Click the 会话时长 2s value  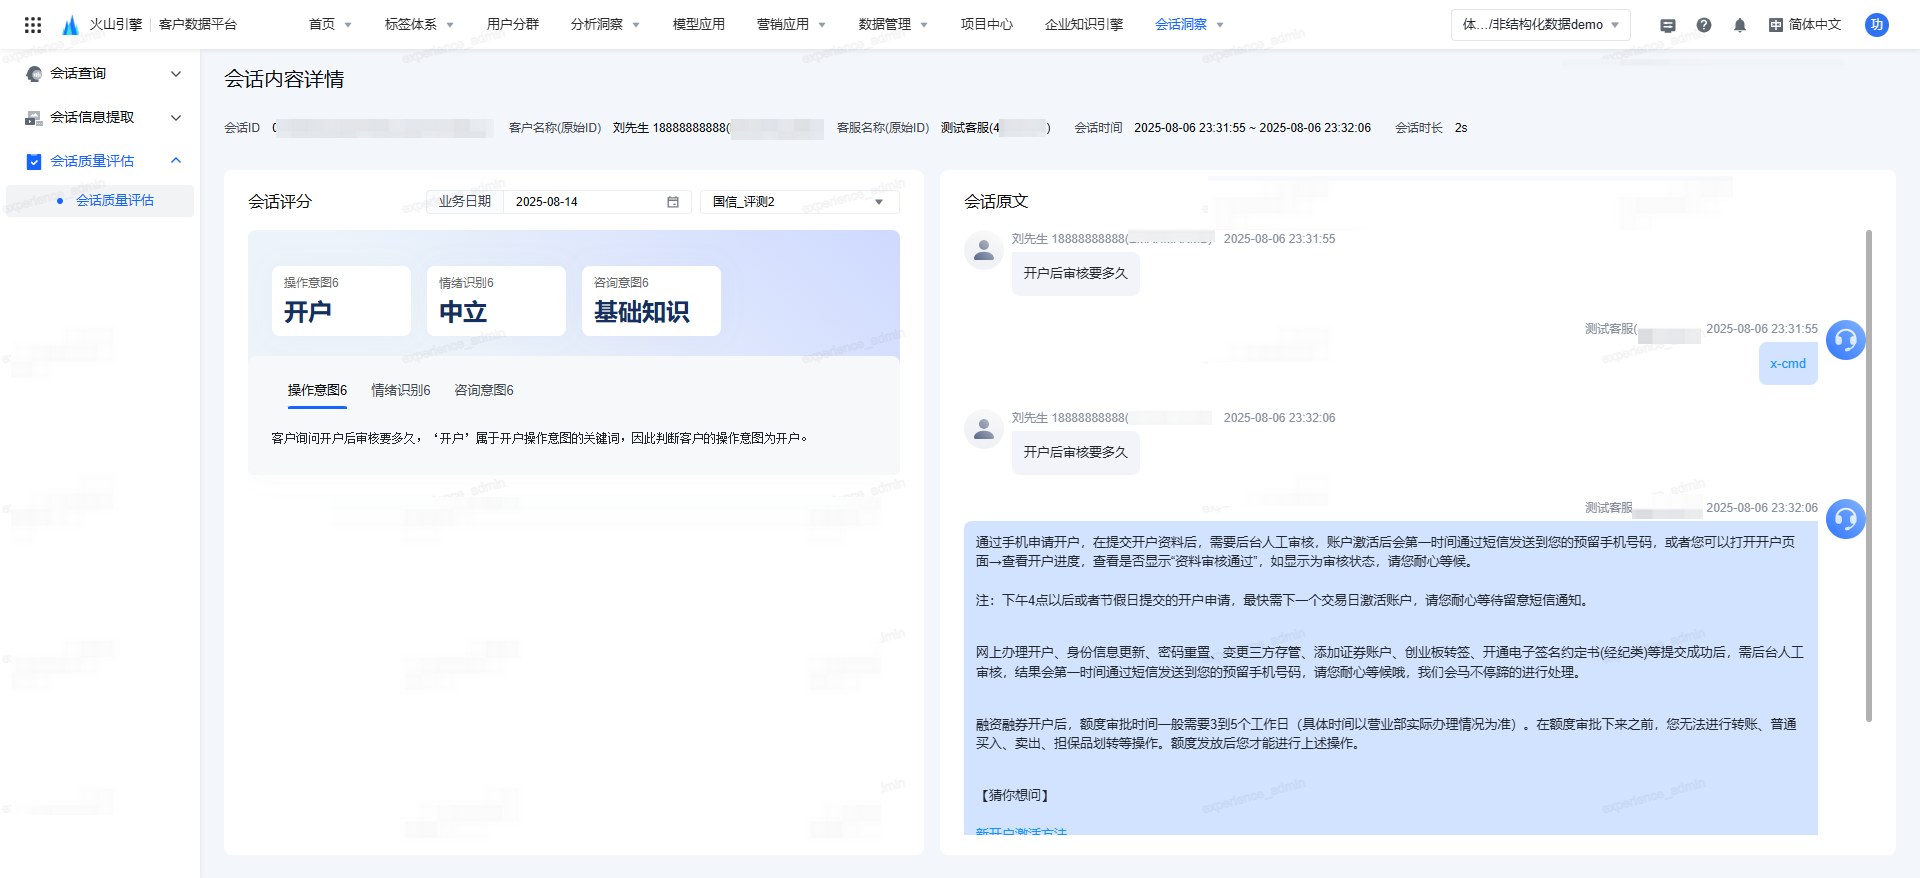coord(1461,128)
